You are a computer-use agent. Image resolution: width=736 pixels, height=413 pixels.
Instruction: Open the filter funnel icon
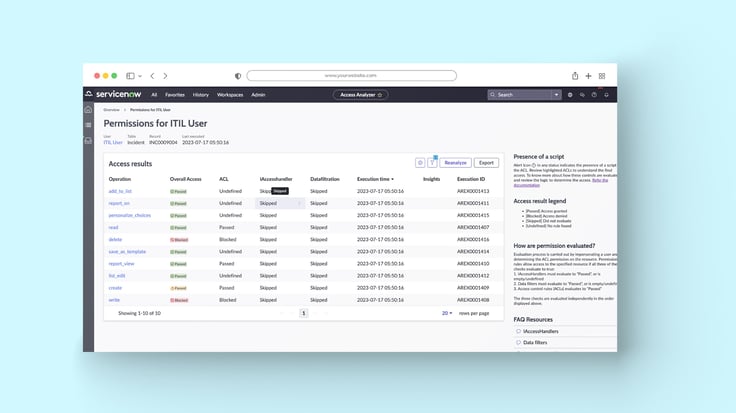[x=432, y=163]
